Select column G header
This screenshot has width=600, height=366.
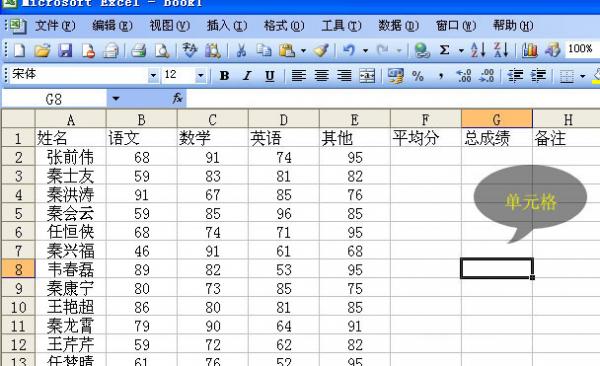pyautogui.click(x=497, y=119)
